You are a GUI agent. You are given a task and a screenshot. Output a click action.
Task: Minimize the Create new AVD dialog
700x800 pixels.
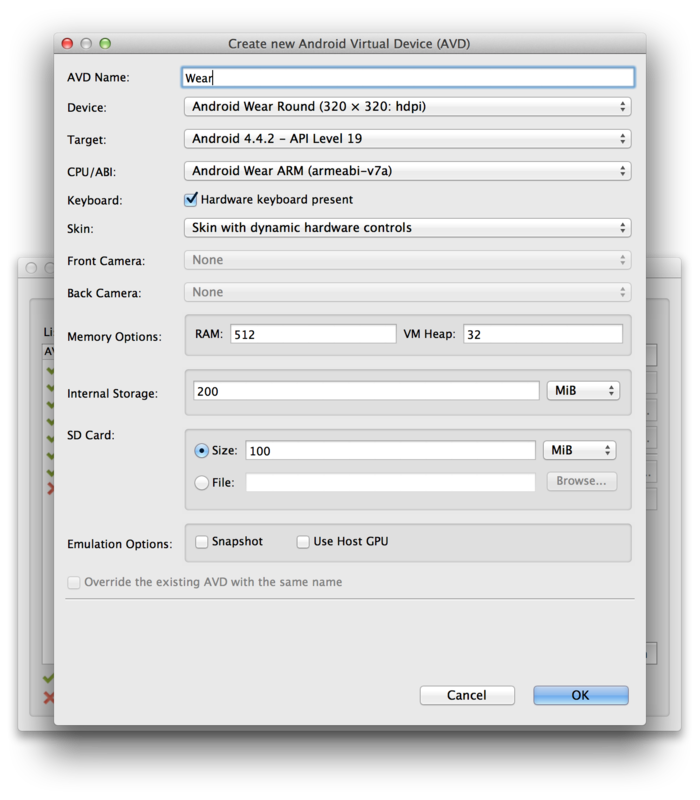86,43
